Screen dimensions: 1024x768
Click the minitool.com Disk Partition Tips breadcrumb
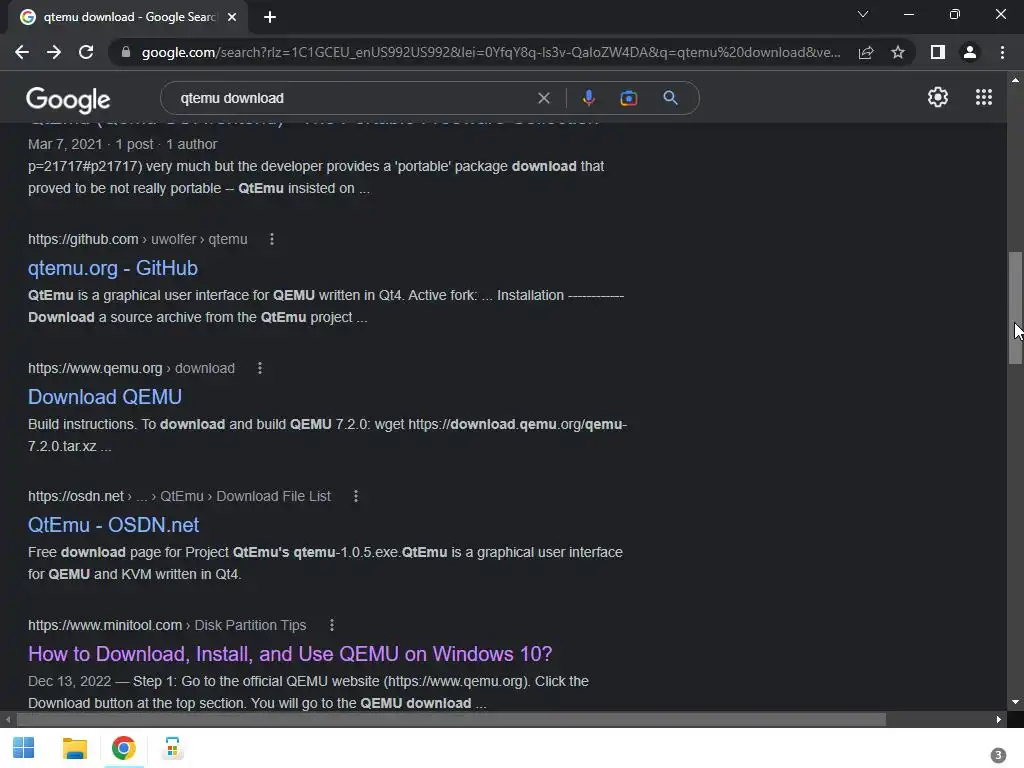pyautogui.click(x=167, y=625)
